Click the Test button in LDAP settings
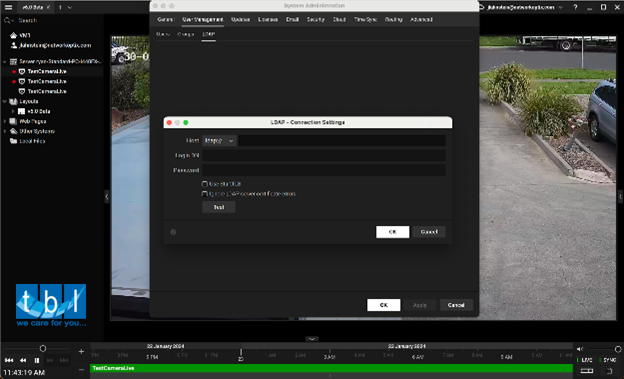The image size is (624, 379). pyautogui.click(x=218, y=207)
